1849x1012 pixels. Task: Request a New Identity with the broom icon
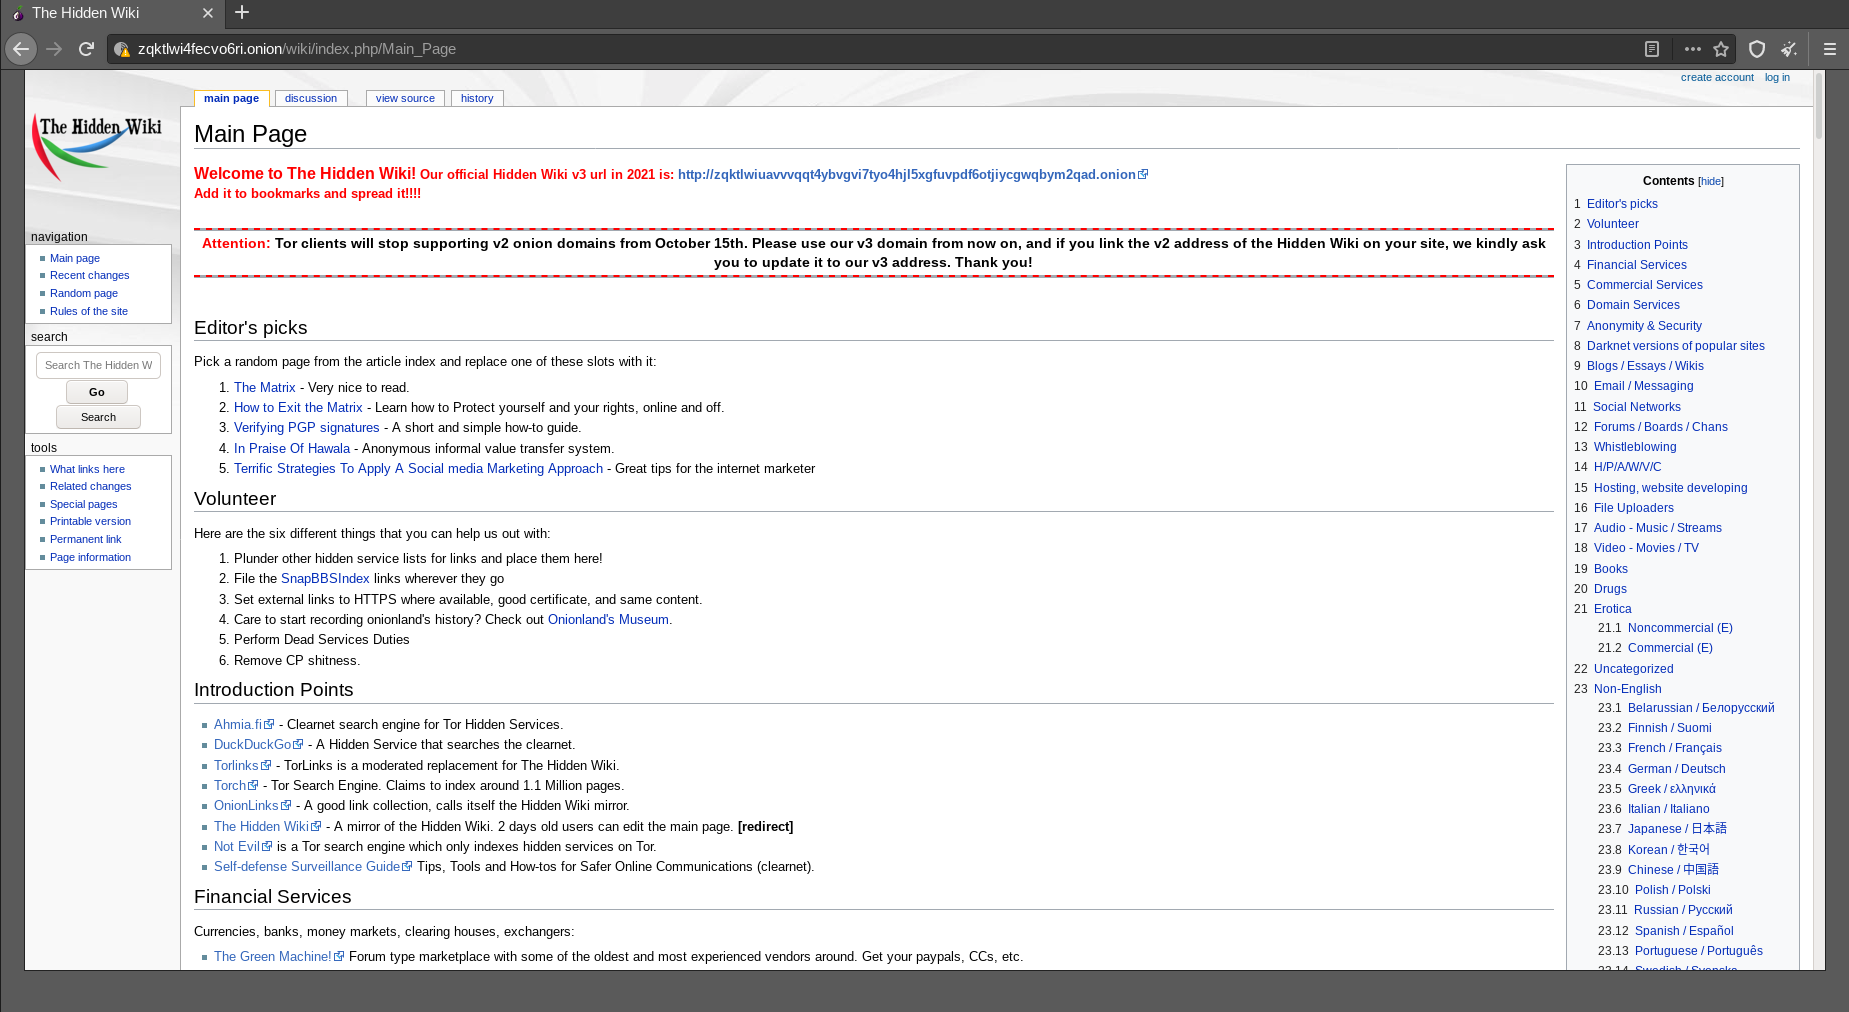1791,48
